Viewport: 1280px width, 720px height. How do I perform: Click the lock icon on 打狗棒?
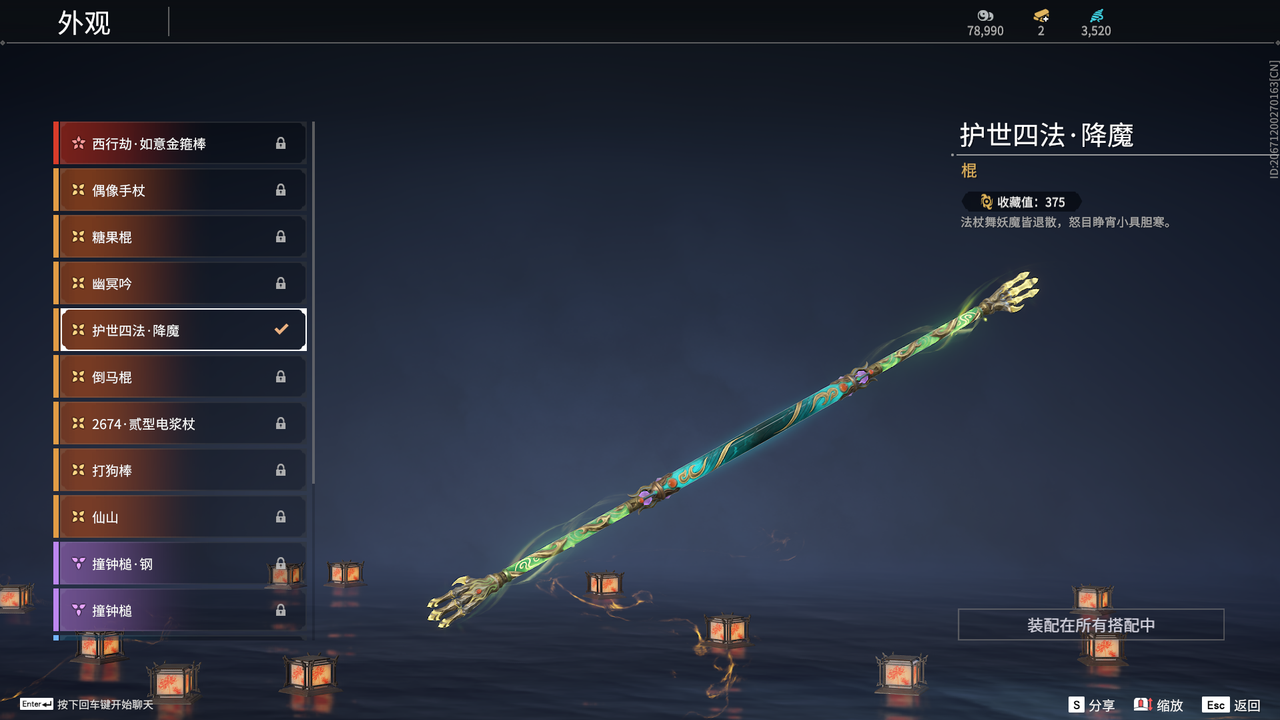coord(281,470)
